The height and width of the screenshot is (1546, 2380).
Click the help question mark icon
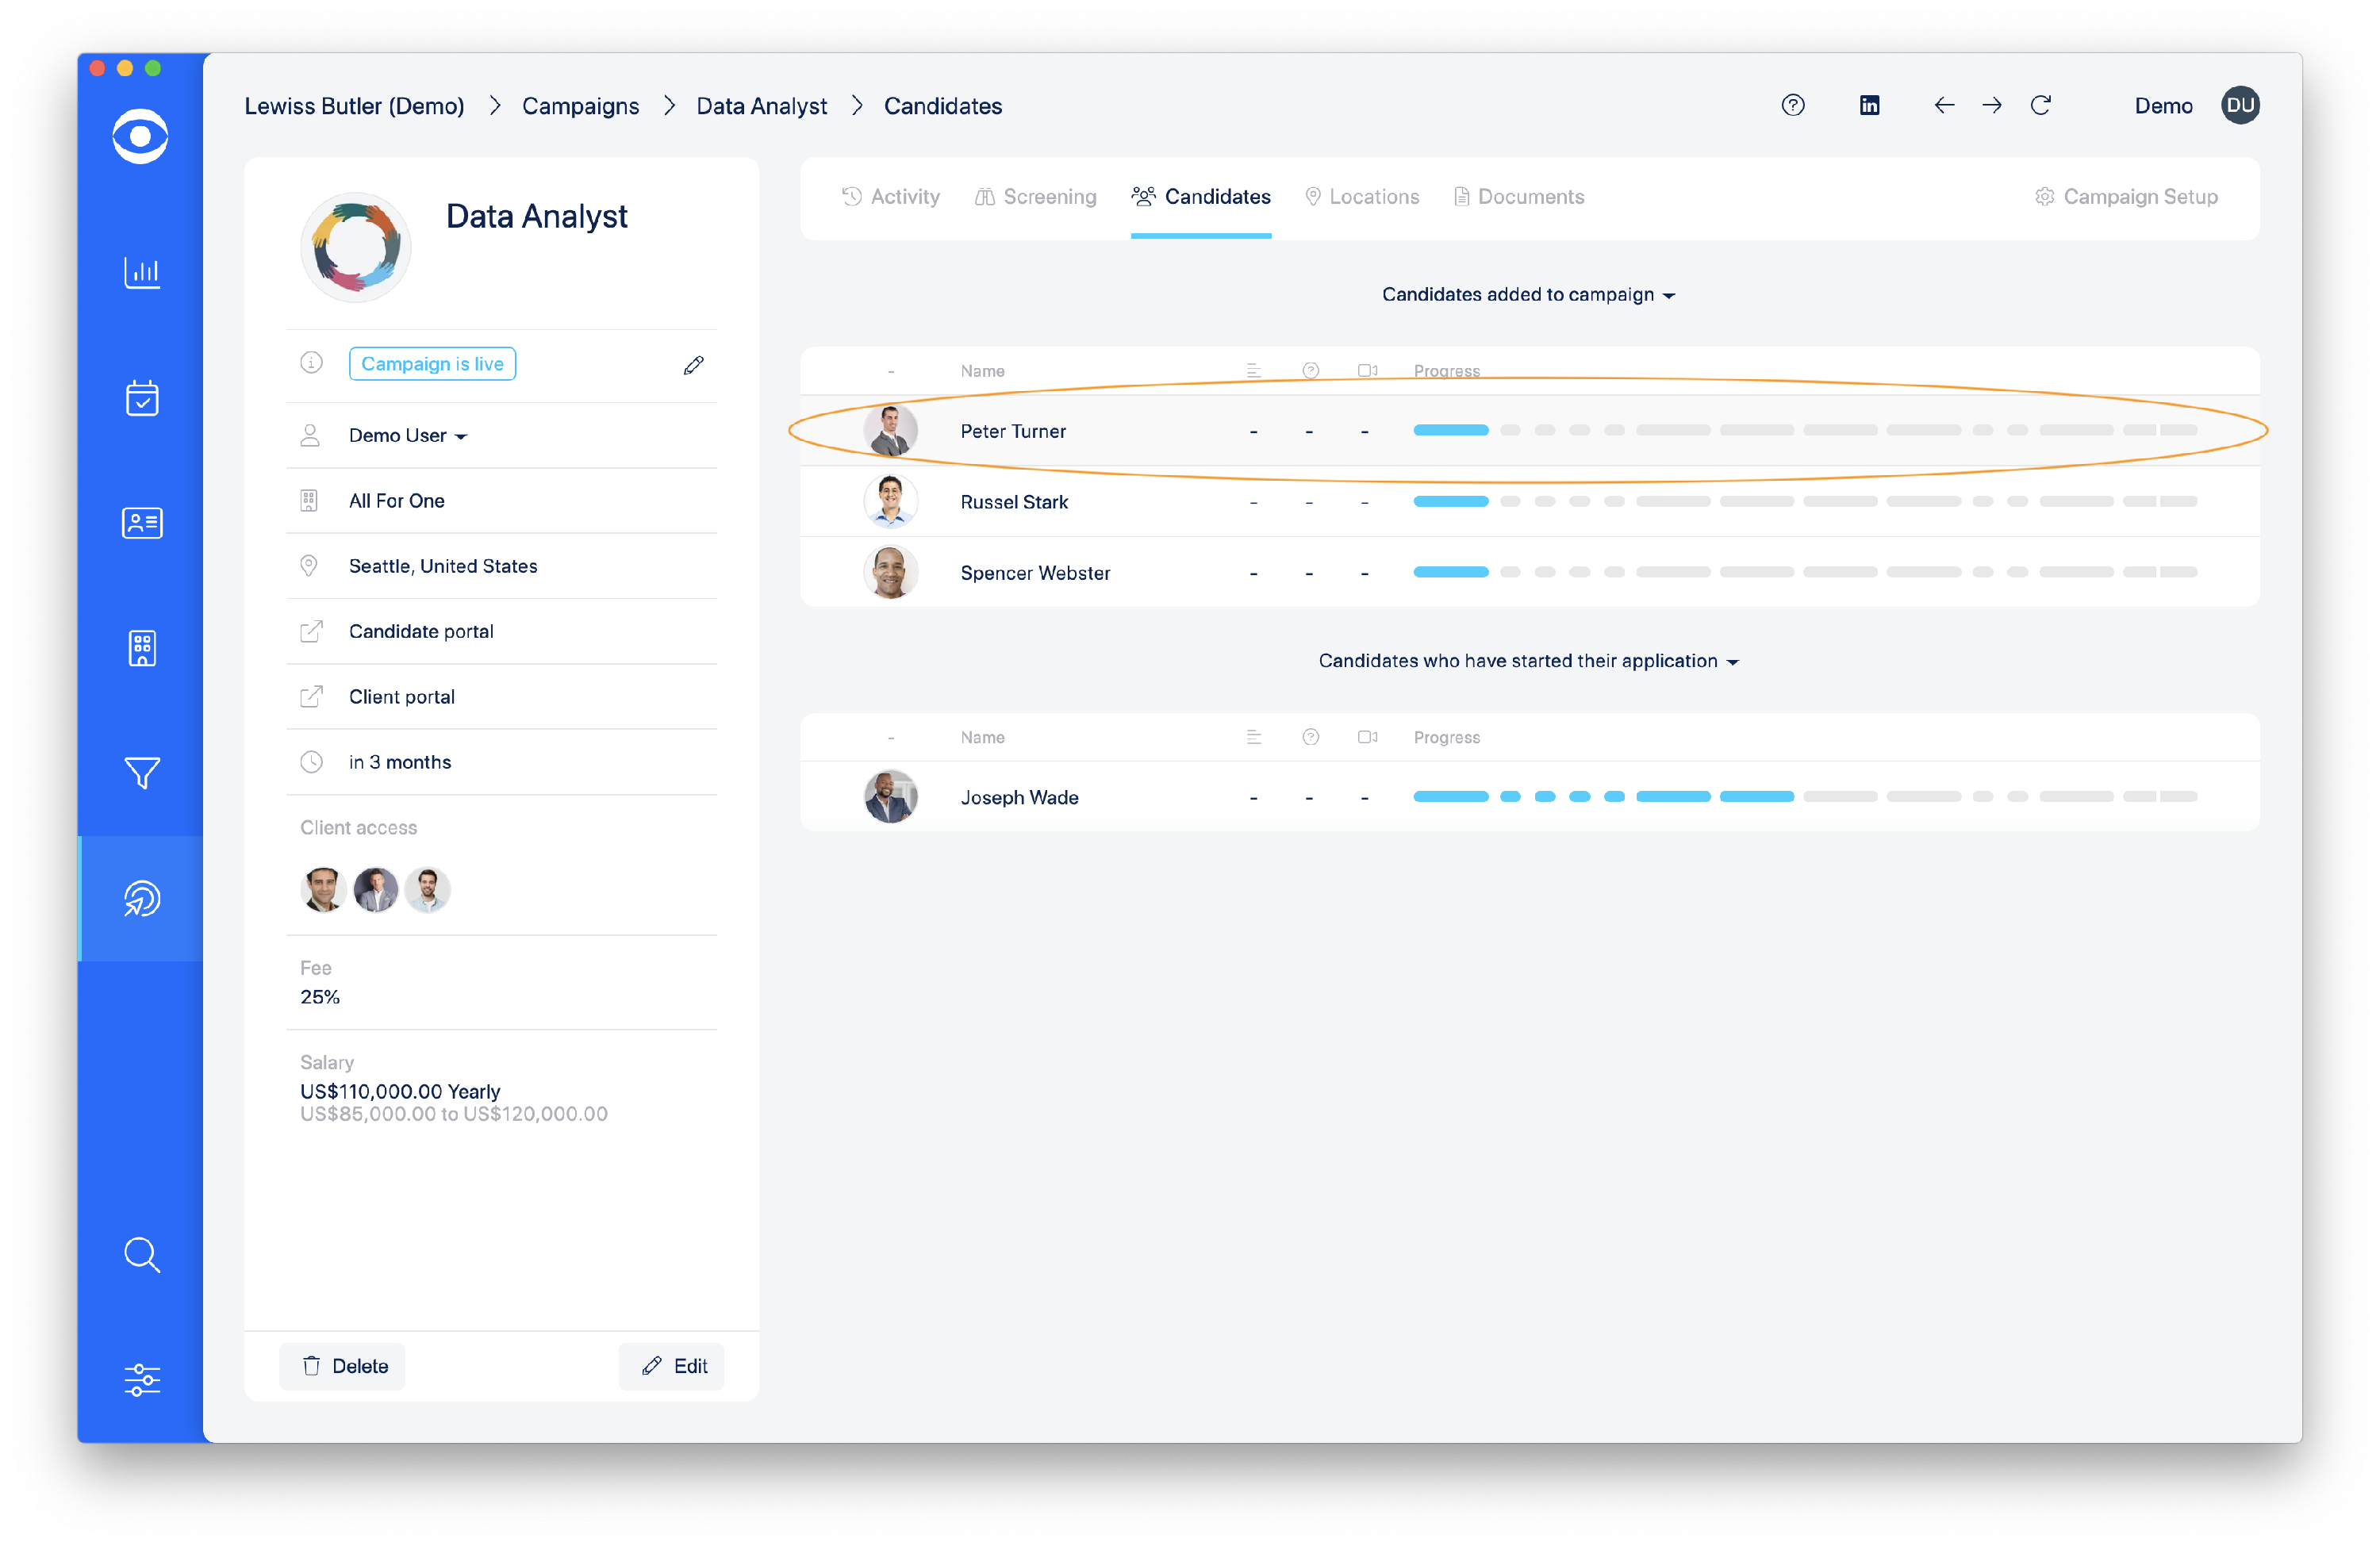pyautogui.click(x=1792, y=105)
